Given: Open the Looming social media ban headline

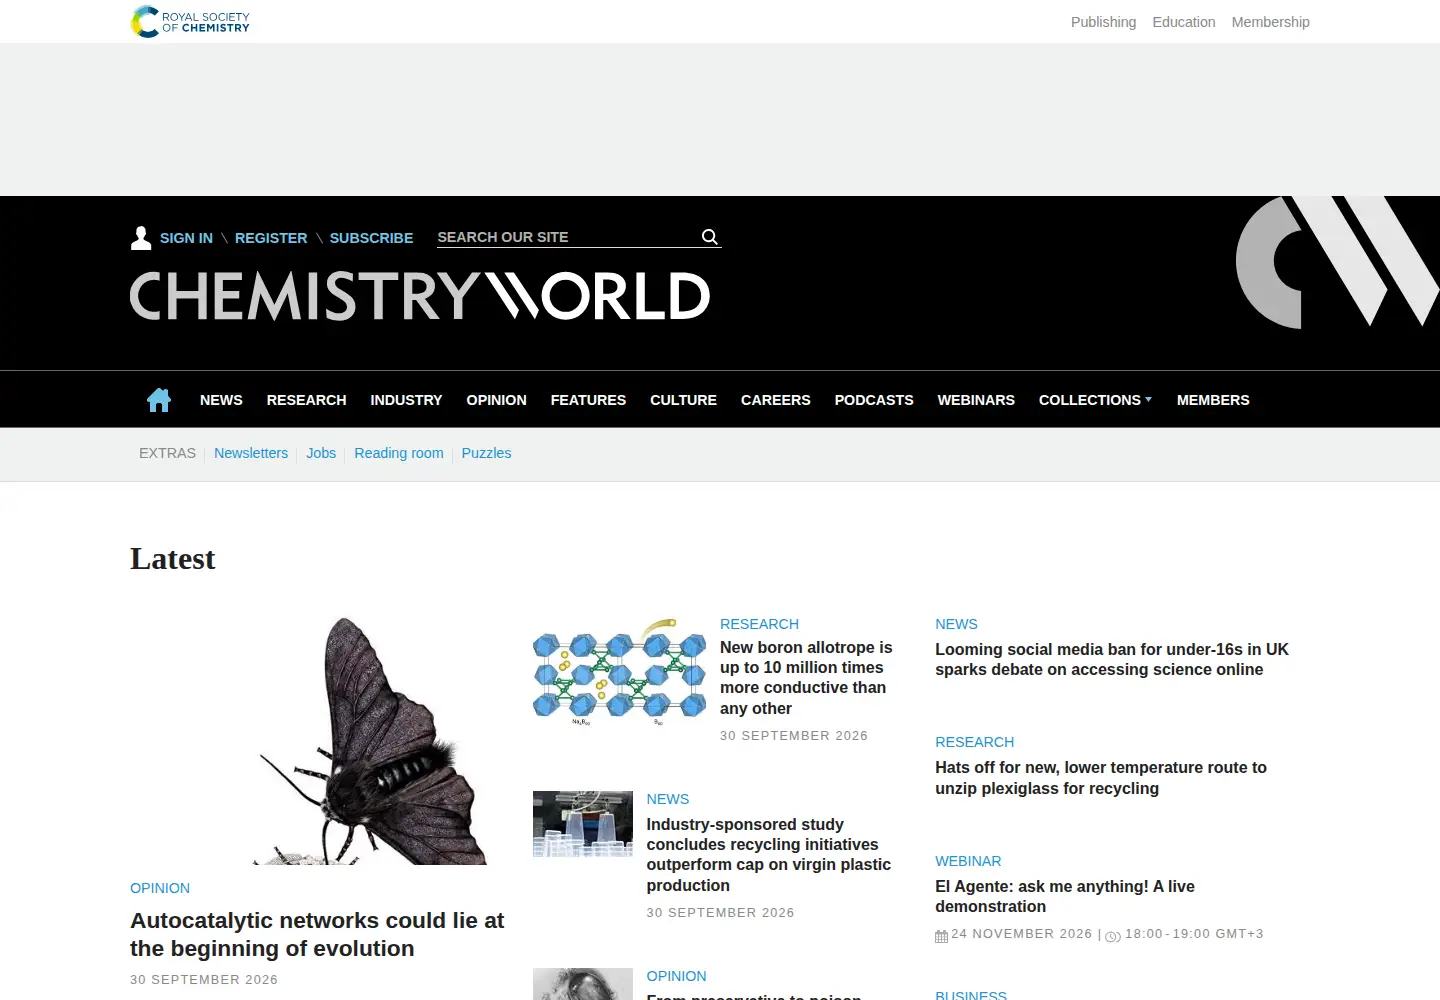Looking at the screenshot, I should pyautogui.click(x=1112, y=659).
